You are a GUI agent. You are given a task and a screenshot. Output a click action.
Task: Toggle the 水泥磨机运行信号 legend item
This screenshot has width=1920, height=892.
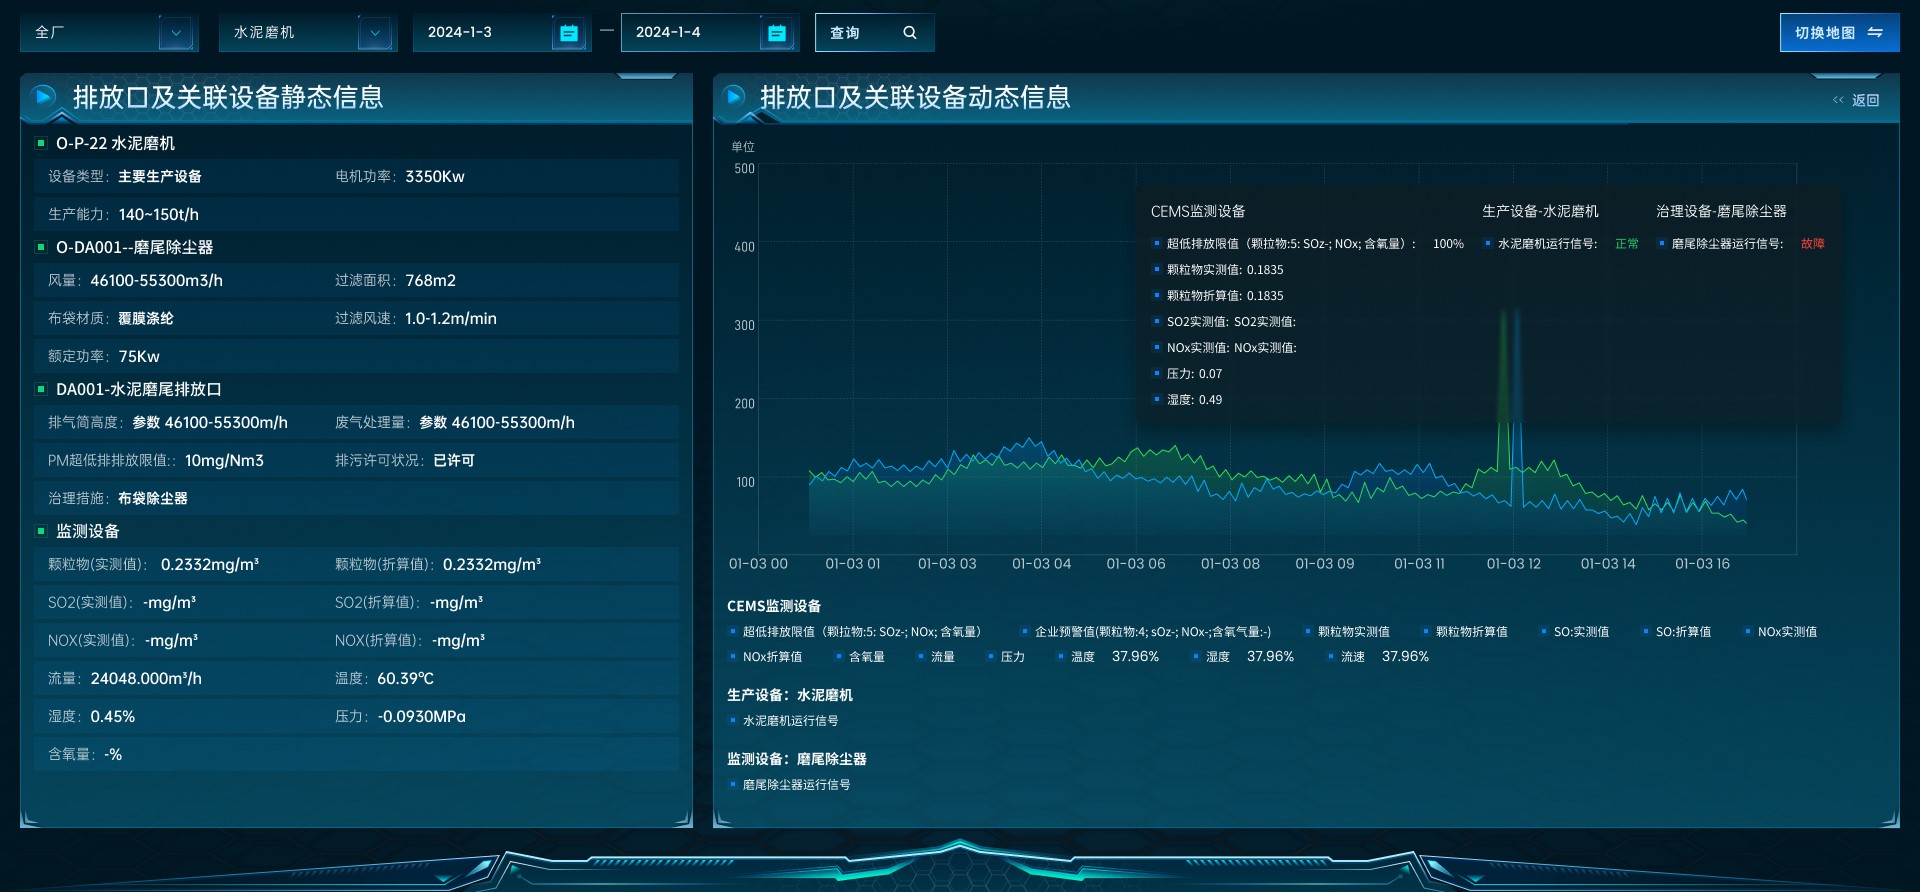(x=790, y=721)
